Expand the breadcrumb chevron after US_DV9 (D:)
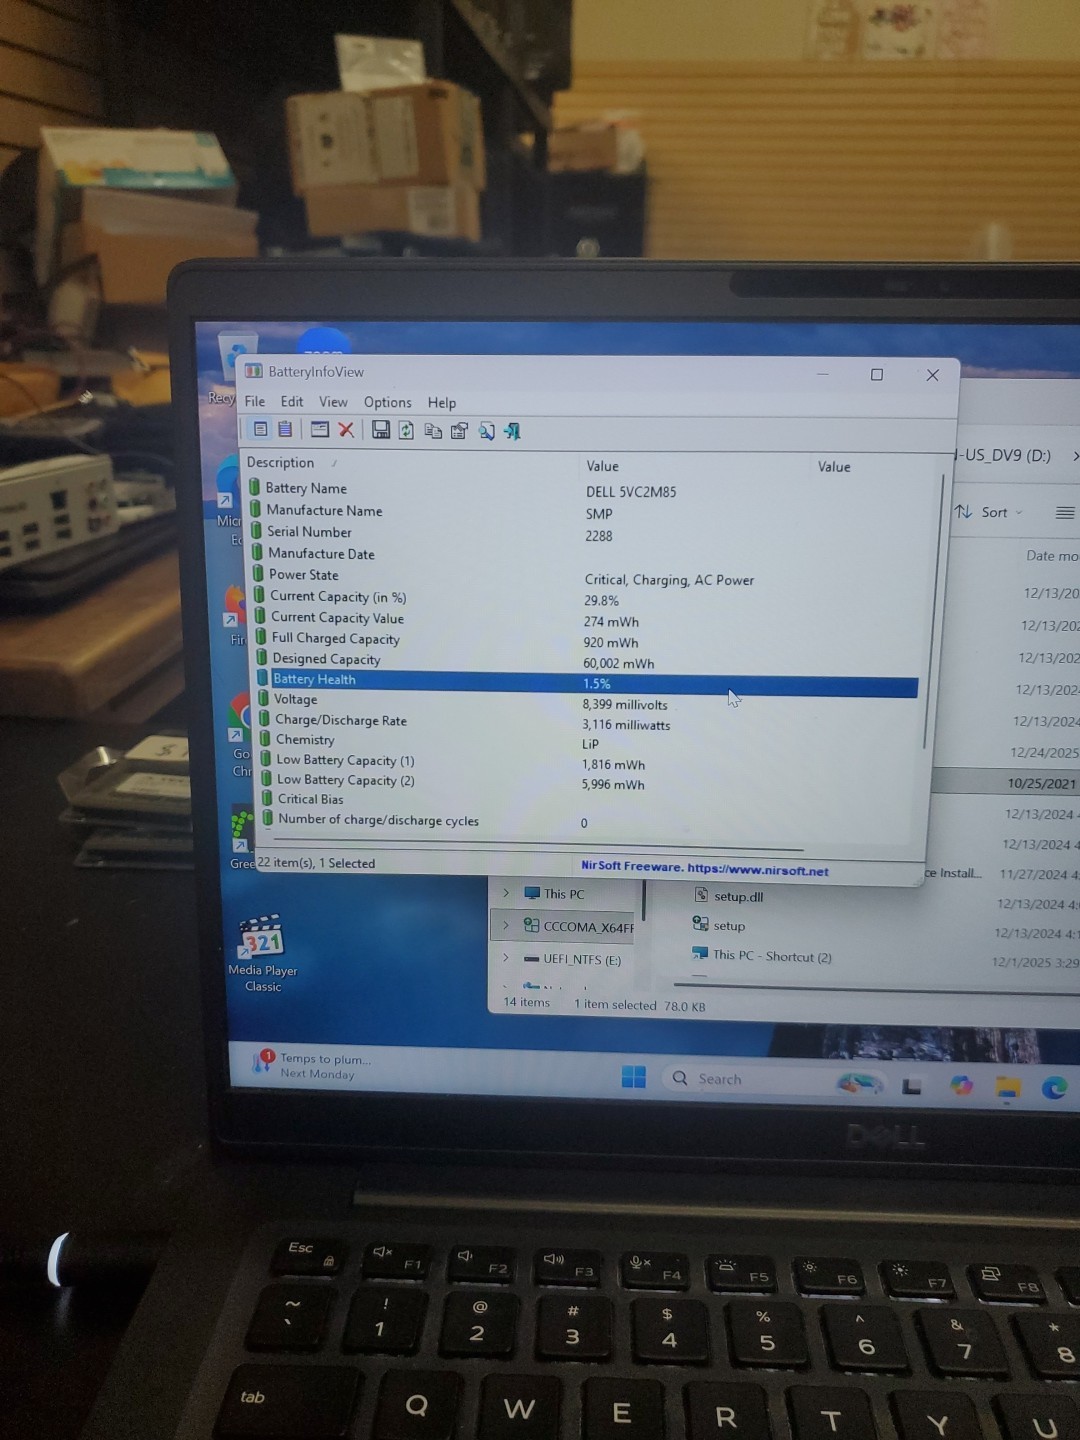Viewport: 1080px width, 1440px height. coord(1075,456)
